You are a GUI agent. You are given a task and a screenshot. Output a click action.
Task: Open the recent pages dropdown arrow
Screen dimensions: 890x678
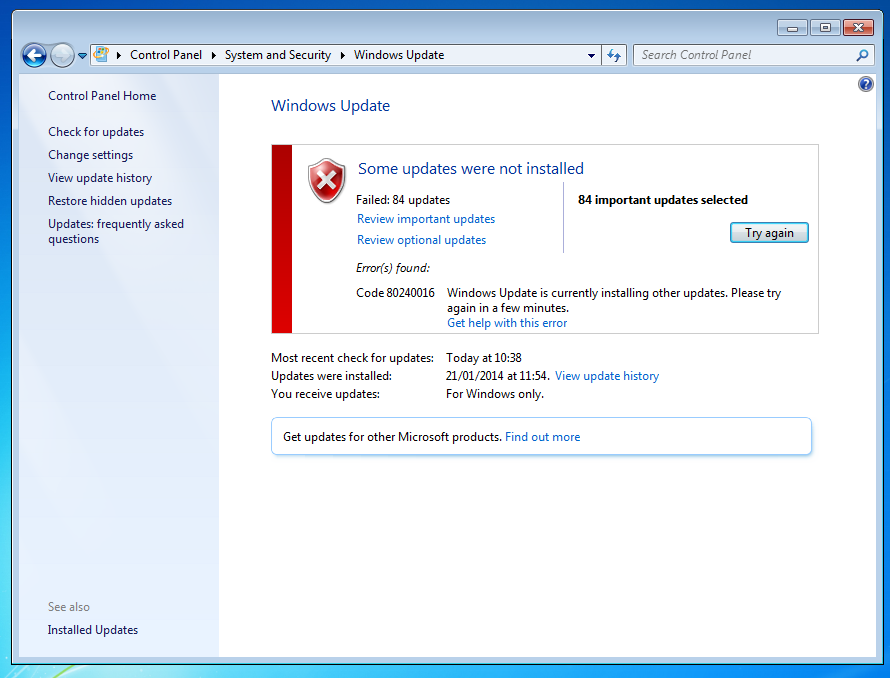tap(82, 57)
